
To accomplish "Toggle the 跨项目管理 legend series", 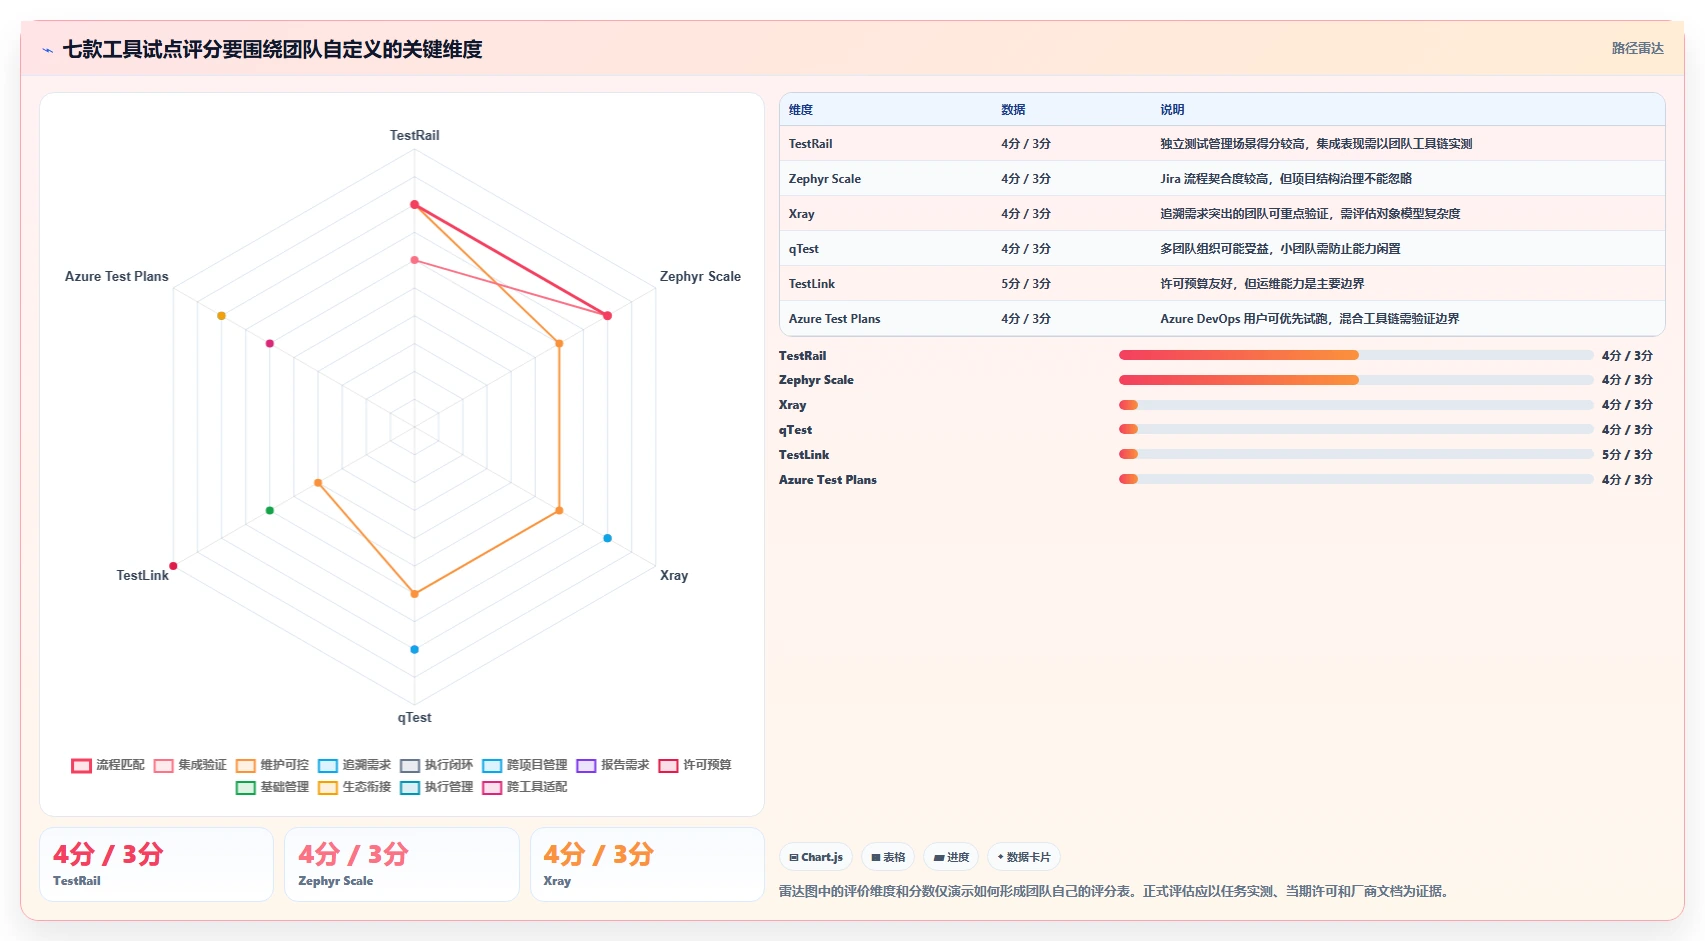I will point(524,765).
